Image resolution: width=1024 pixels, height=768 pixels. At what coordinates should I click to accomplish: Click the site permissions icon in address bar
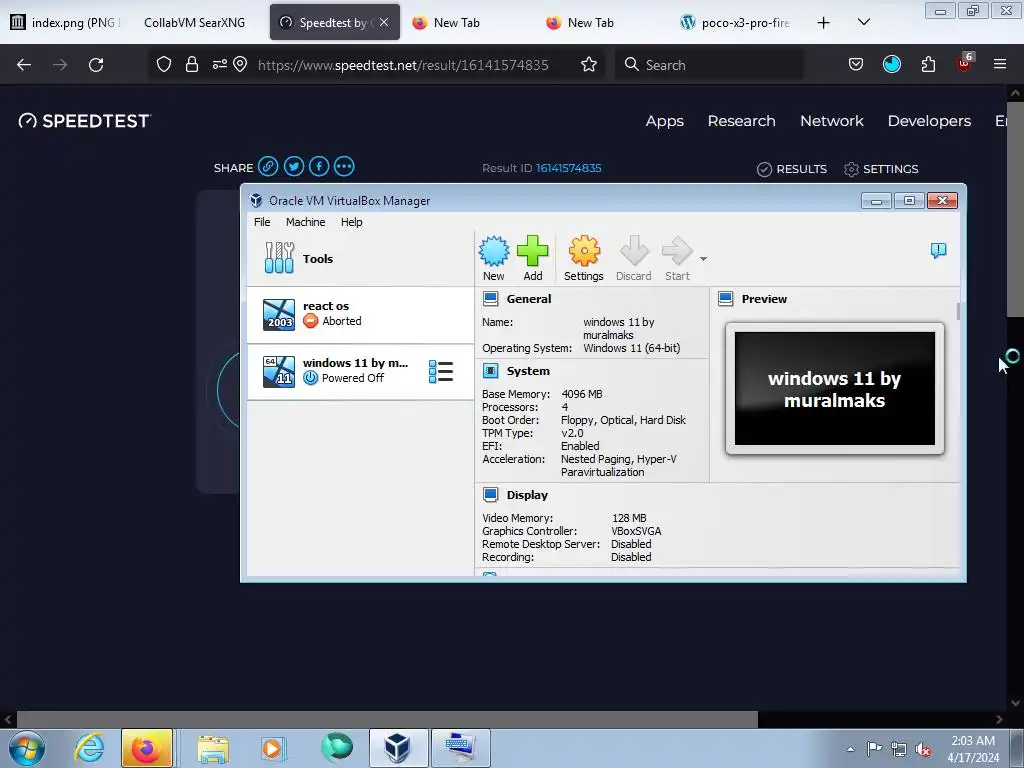click(x=219, y=64)
